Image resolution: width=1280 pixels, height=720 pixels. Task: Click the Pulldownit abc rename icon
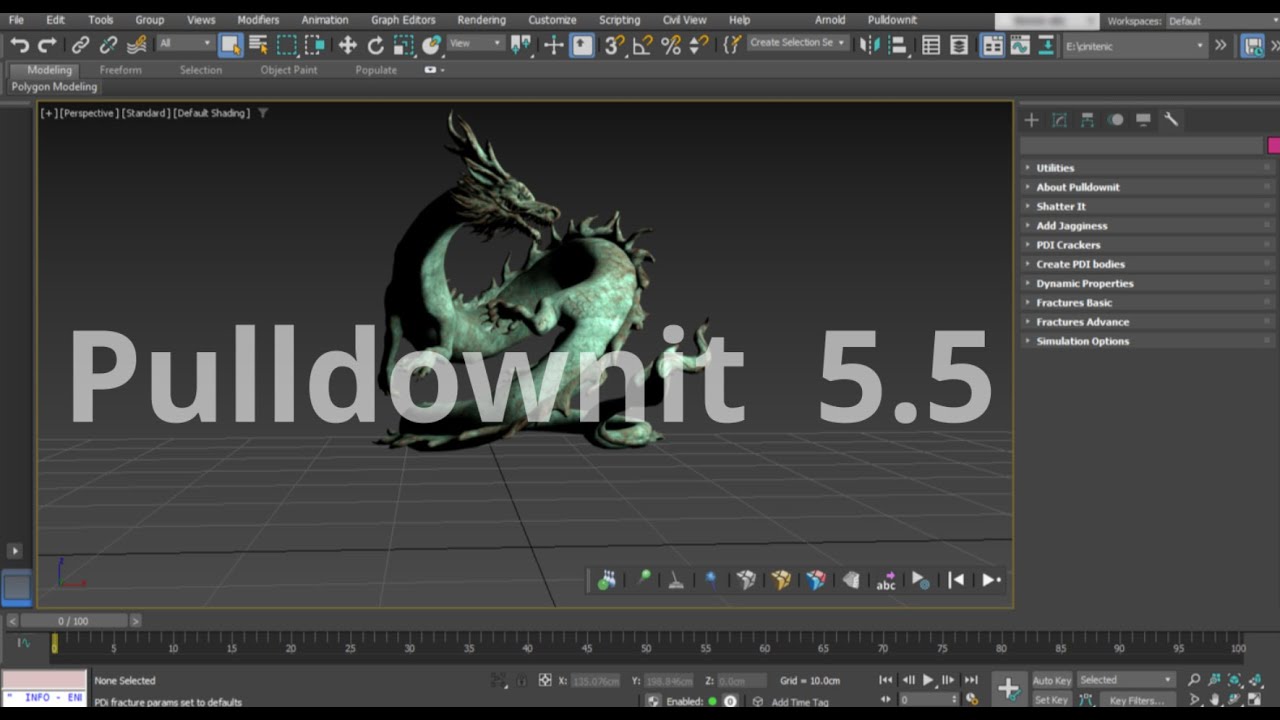pos(886,580)
